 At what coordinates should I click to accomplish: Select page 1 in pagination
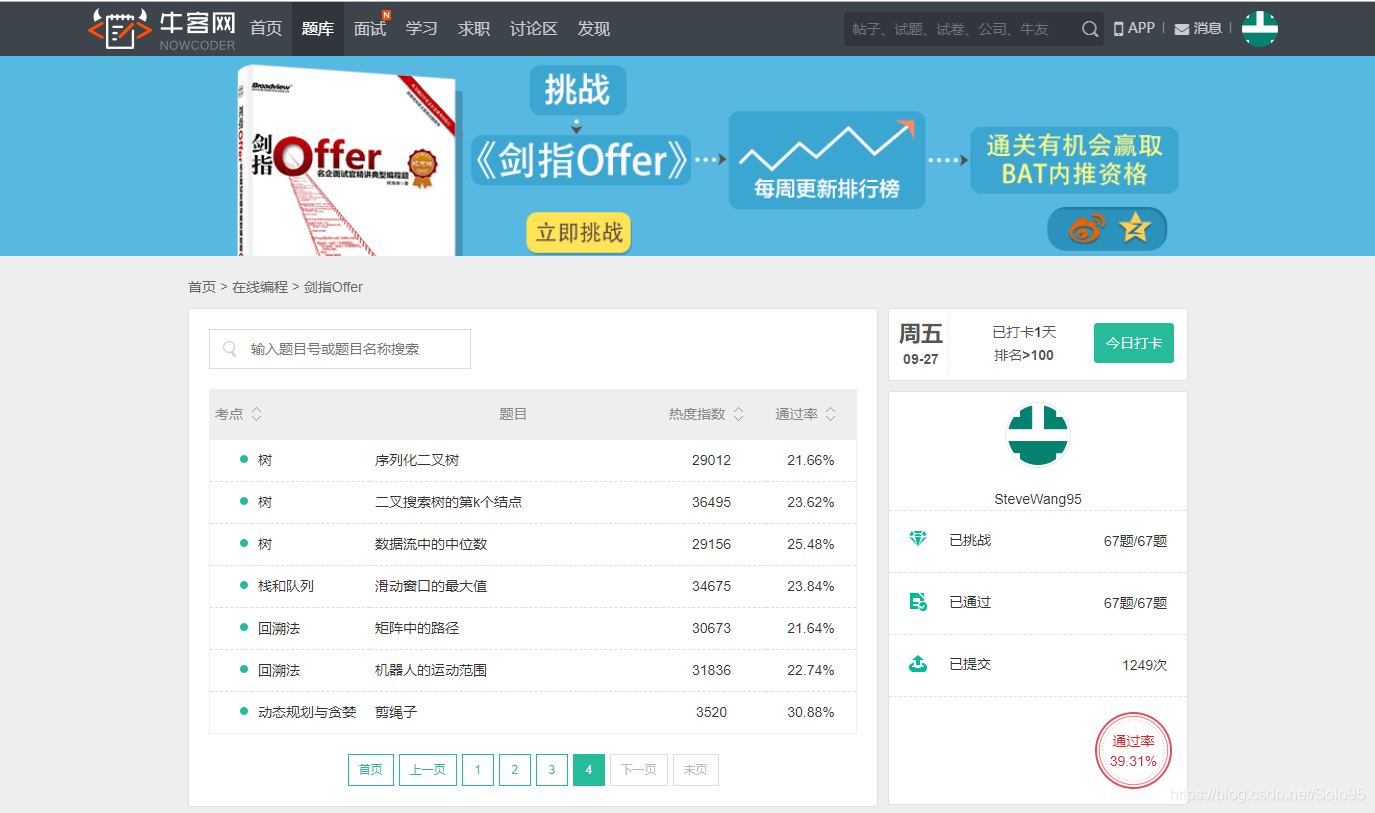[x=478, y=770]
